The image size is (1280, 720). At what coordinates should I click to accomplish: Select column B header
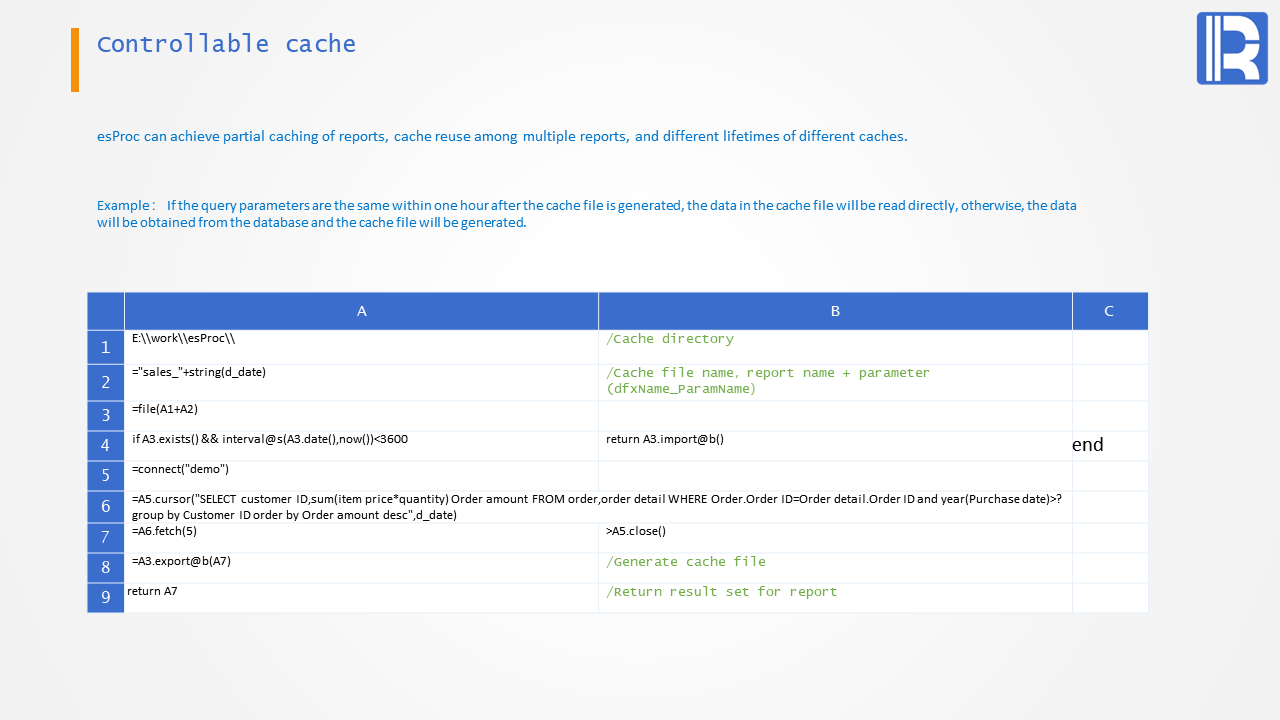835,311
